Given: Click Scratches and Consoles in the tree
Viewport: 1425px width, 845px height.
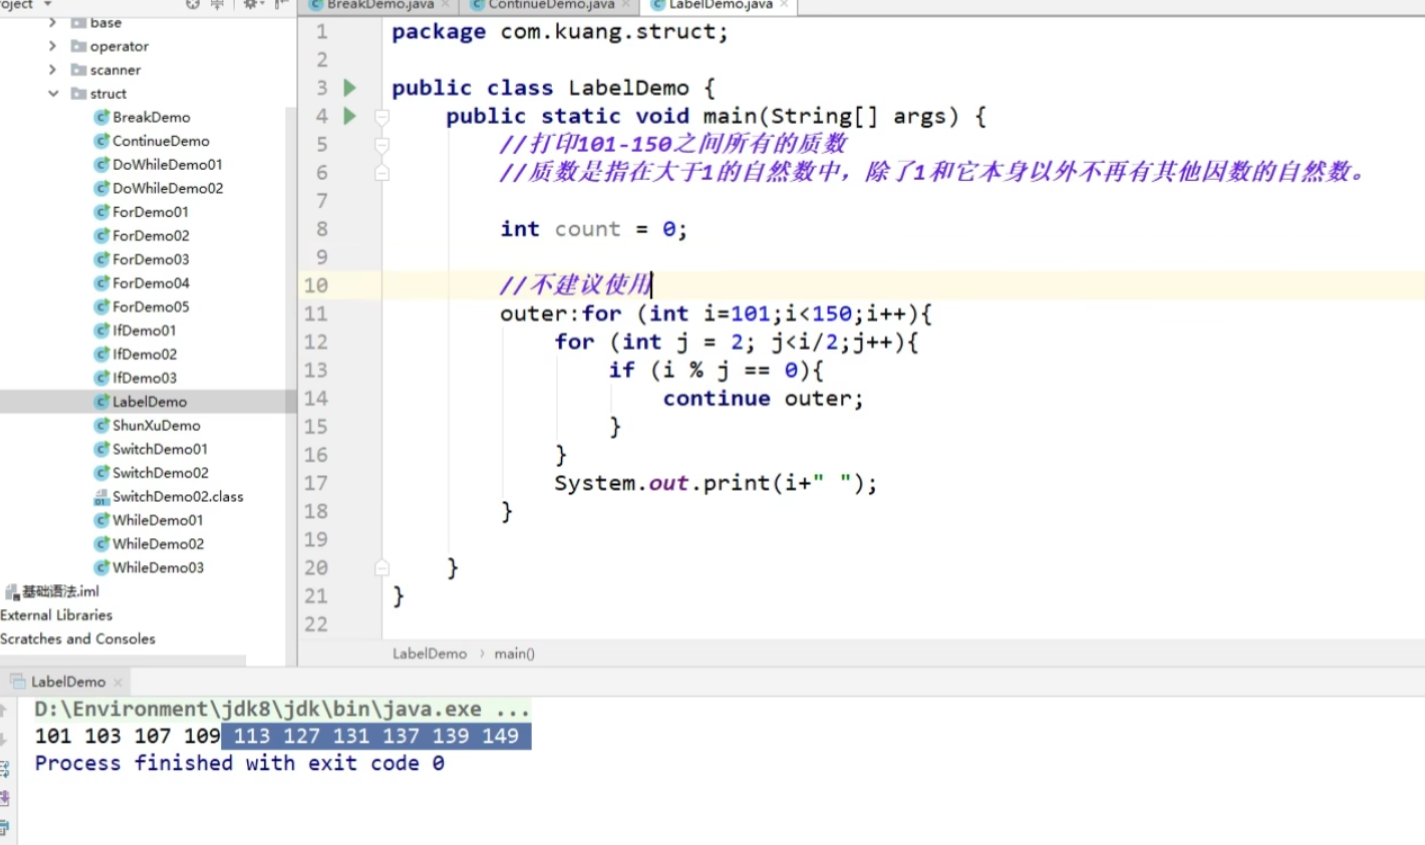Looking at the screenshot, I should [x=78, y=639].
